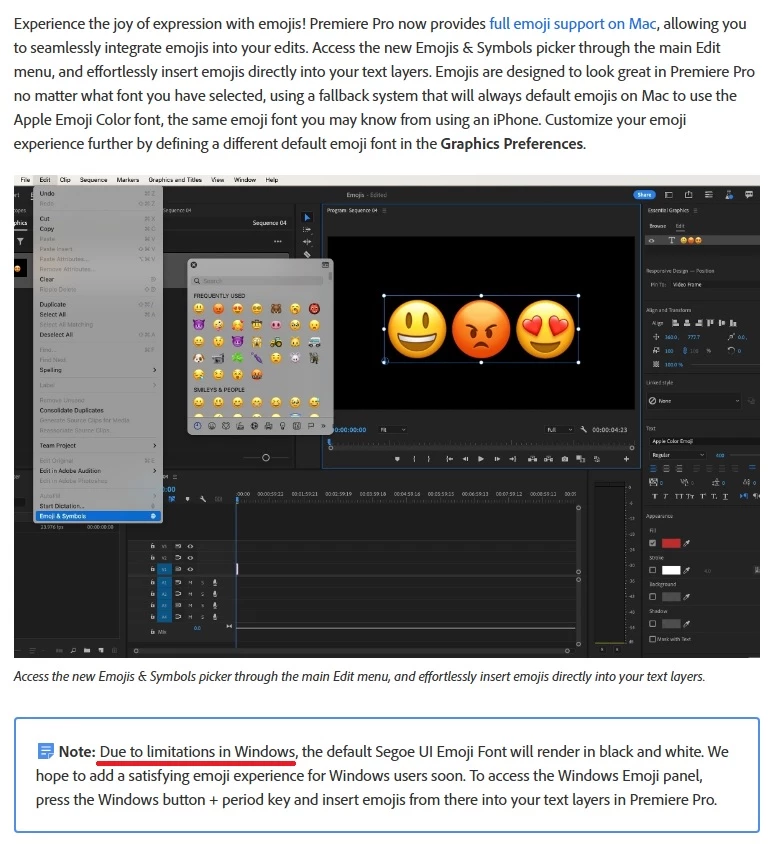Open the Linked style None dropdown
This screenshot has width=779, height=844.
(694, 401)
